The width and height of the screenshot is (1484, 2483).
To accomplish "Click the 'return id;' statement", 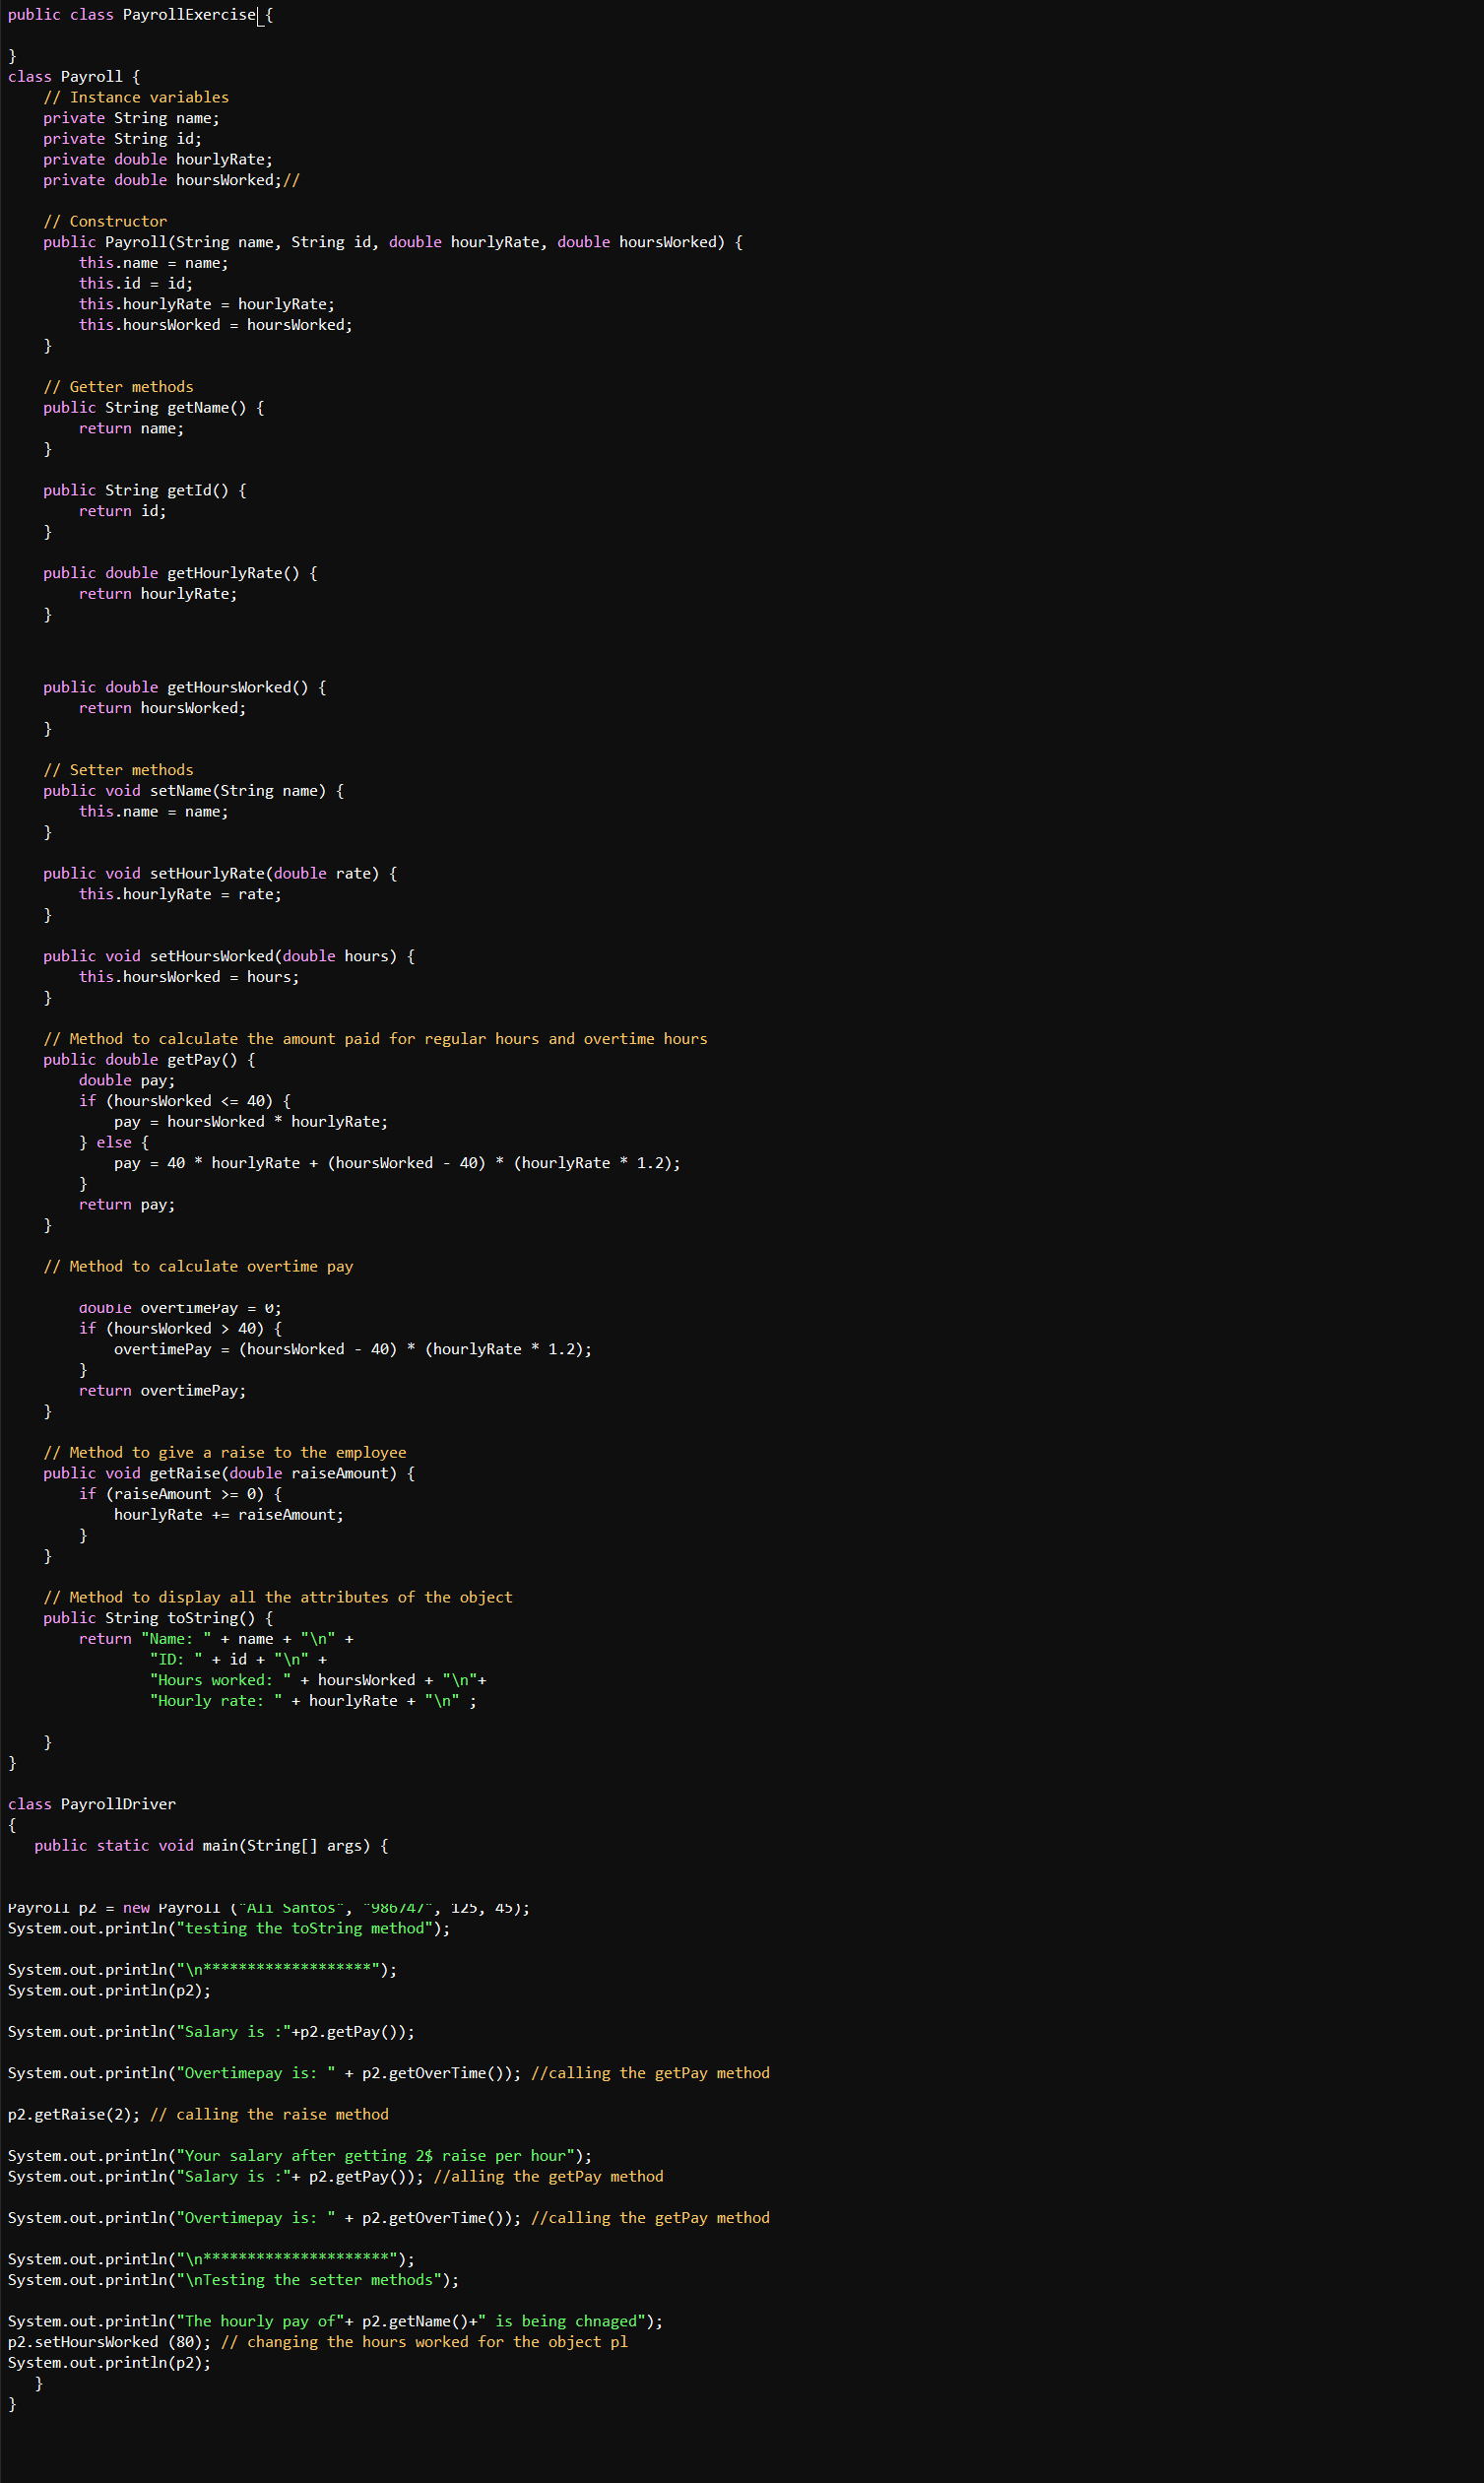I will [x=123, y=512].
